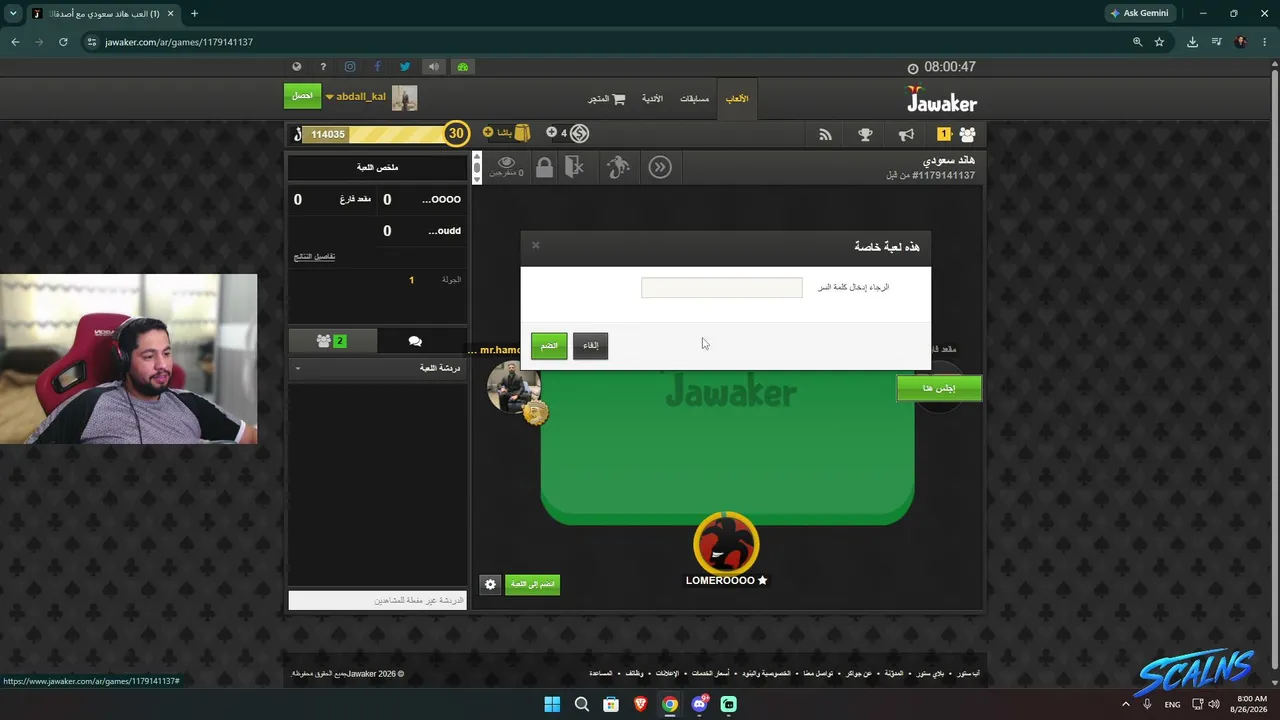
Task: Open the أسعار الخدمات service prices footer link
Action: [709, 674]
